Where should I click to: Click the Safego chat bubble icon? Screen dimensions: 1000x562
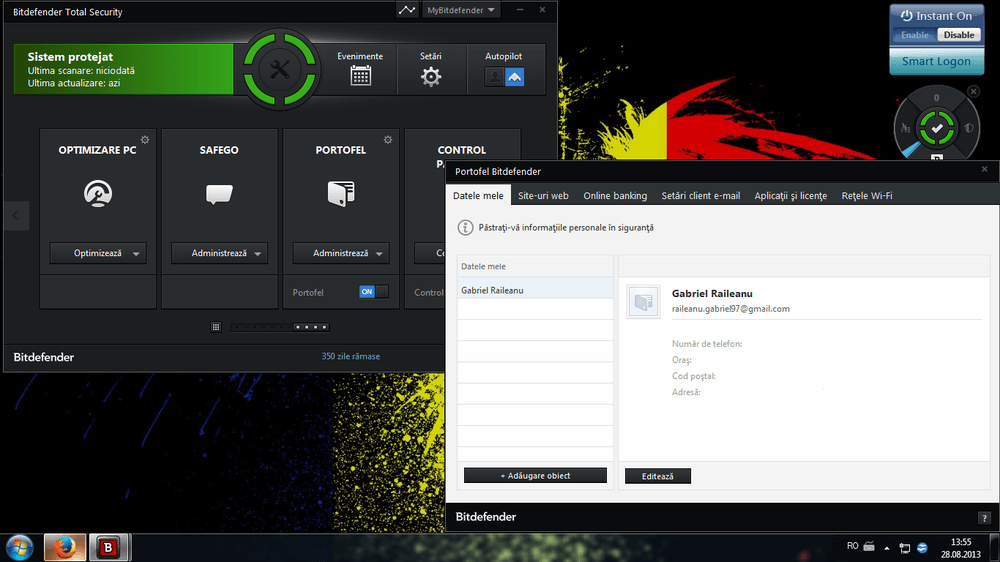(x=219, y=194)
